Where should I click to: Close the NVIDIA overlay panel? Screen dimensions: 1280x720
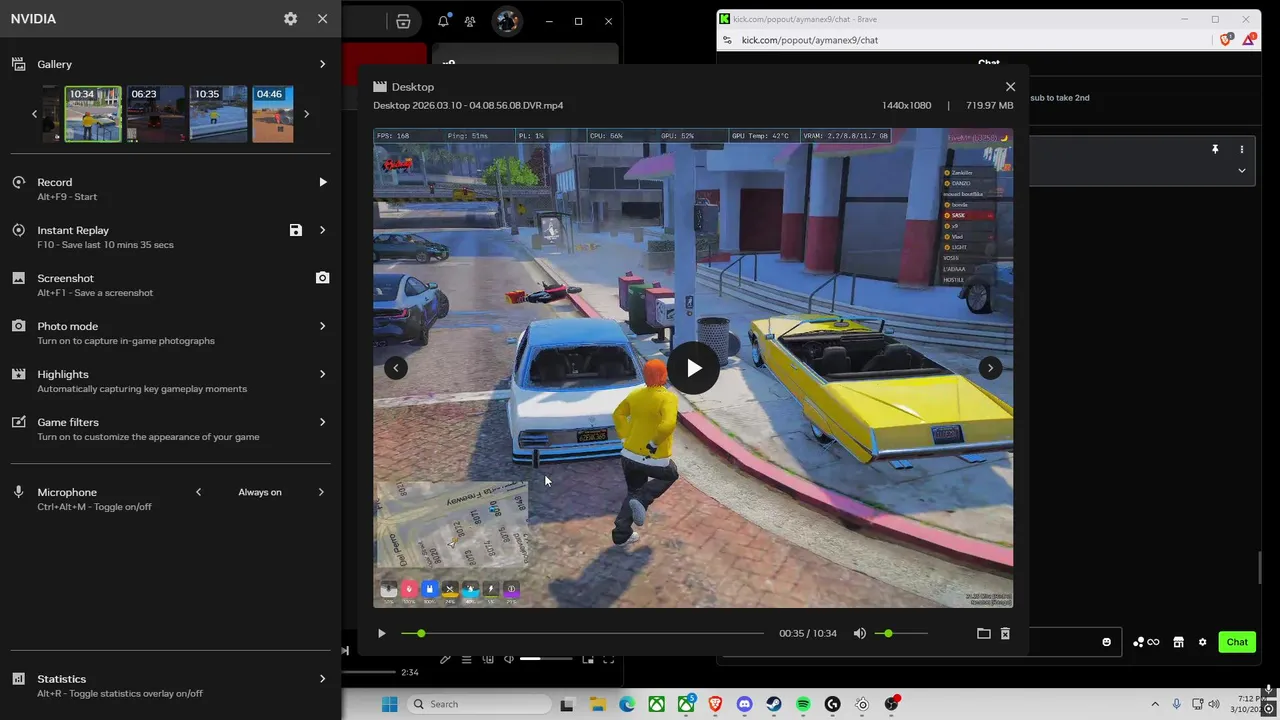coord(322,19)
